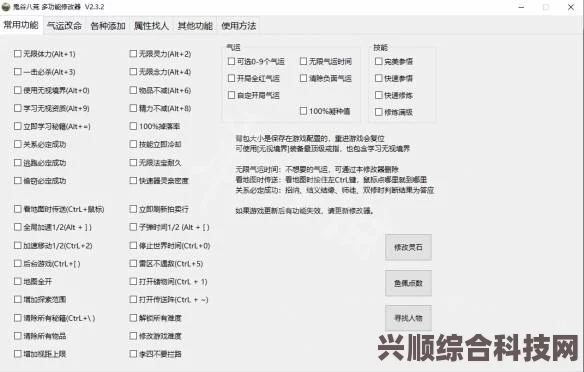This screenshot has height=372, width=584.
Task: Enable 加速移动1/2(CtrL+2) checkbox
Action: pyautogui.click(x=18, y=245)
